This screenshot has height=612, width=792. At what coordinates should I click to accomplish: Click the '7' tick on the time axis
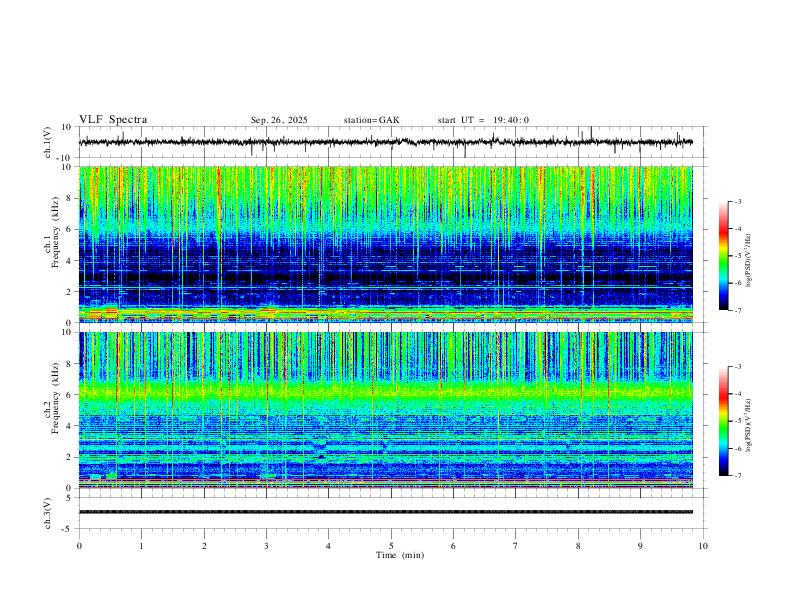click(516, 546)
